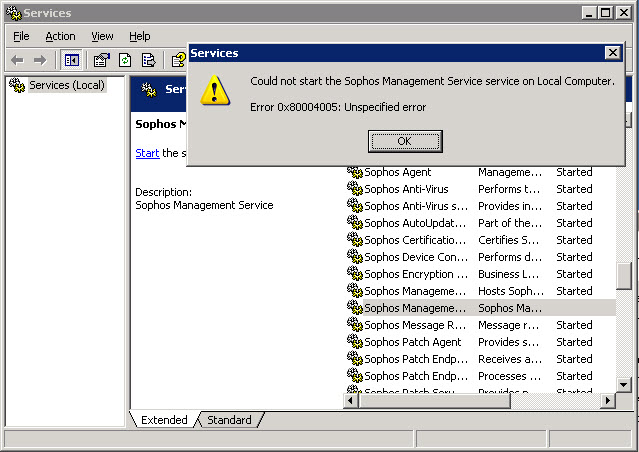Click the Started status of Sophos Encryption
The height and width of the screenshot is (452, 639).
pyautogui.click(x=574, y=274)
